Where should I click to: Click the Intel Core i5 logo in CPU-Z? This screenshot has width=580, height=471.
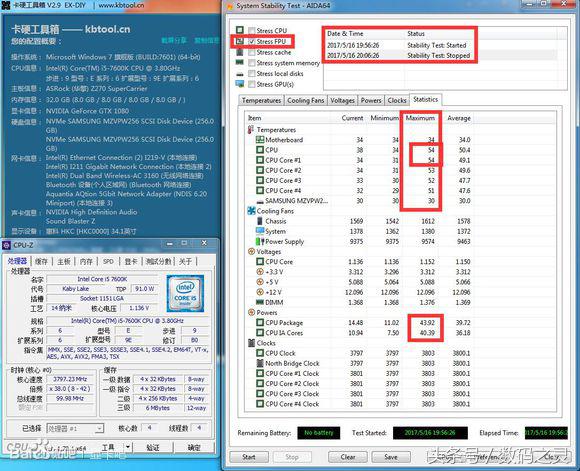185,293
